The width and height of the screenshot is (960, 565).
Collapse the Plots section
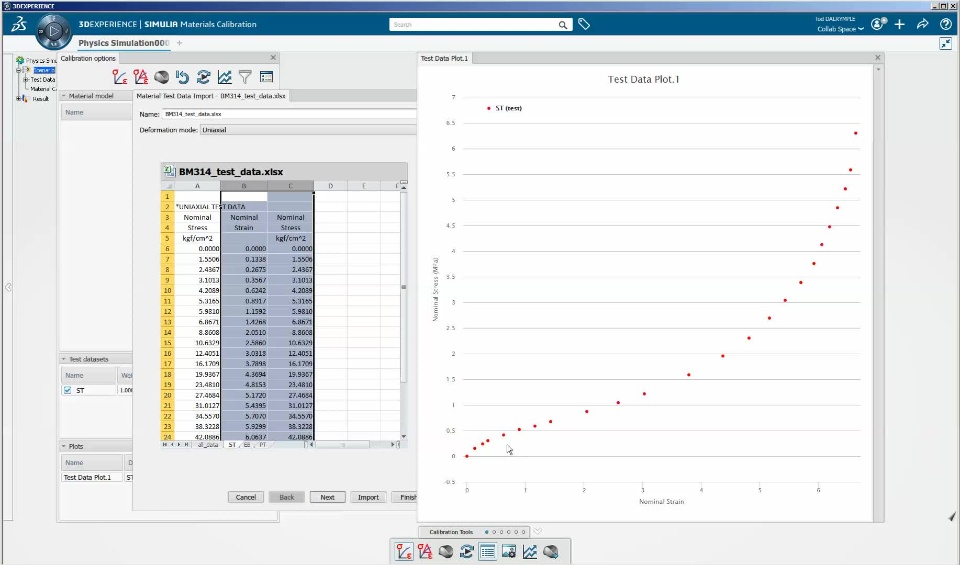[64, 446]
